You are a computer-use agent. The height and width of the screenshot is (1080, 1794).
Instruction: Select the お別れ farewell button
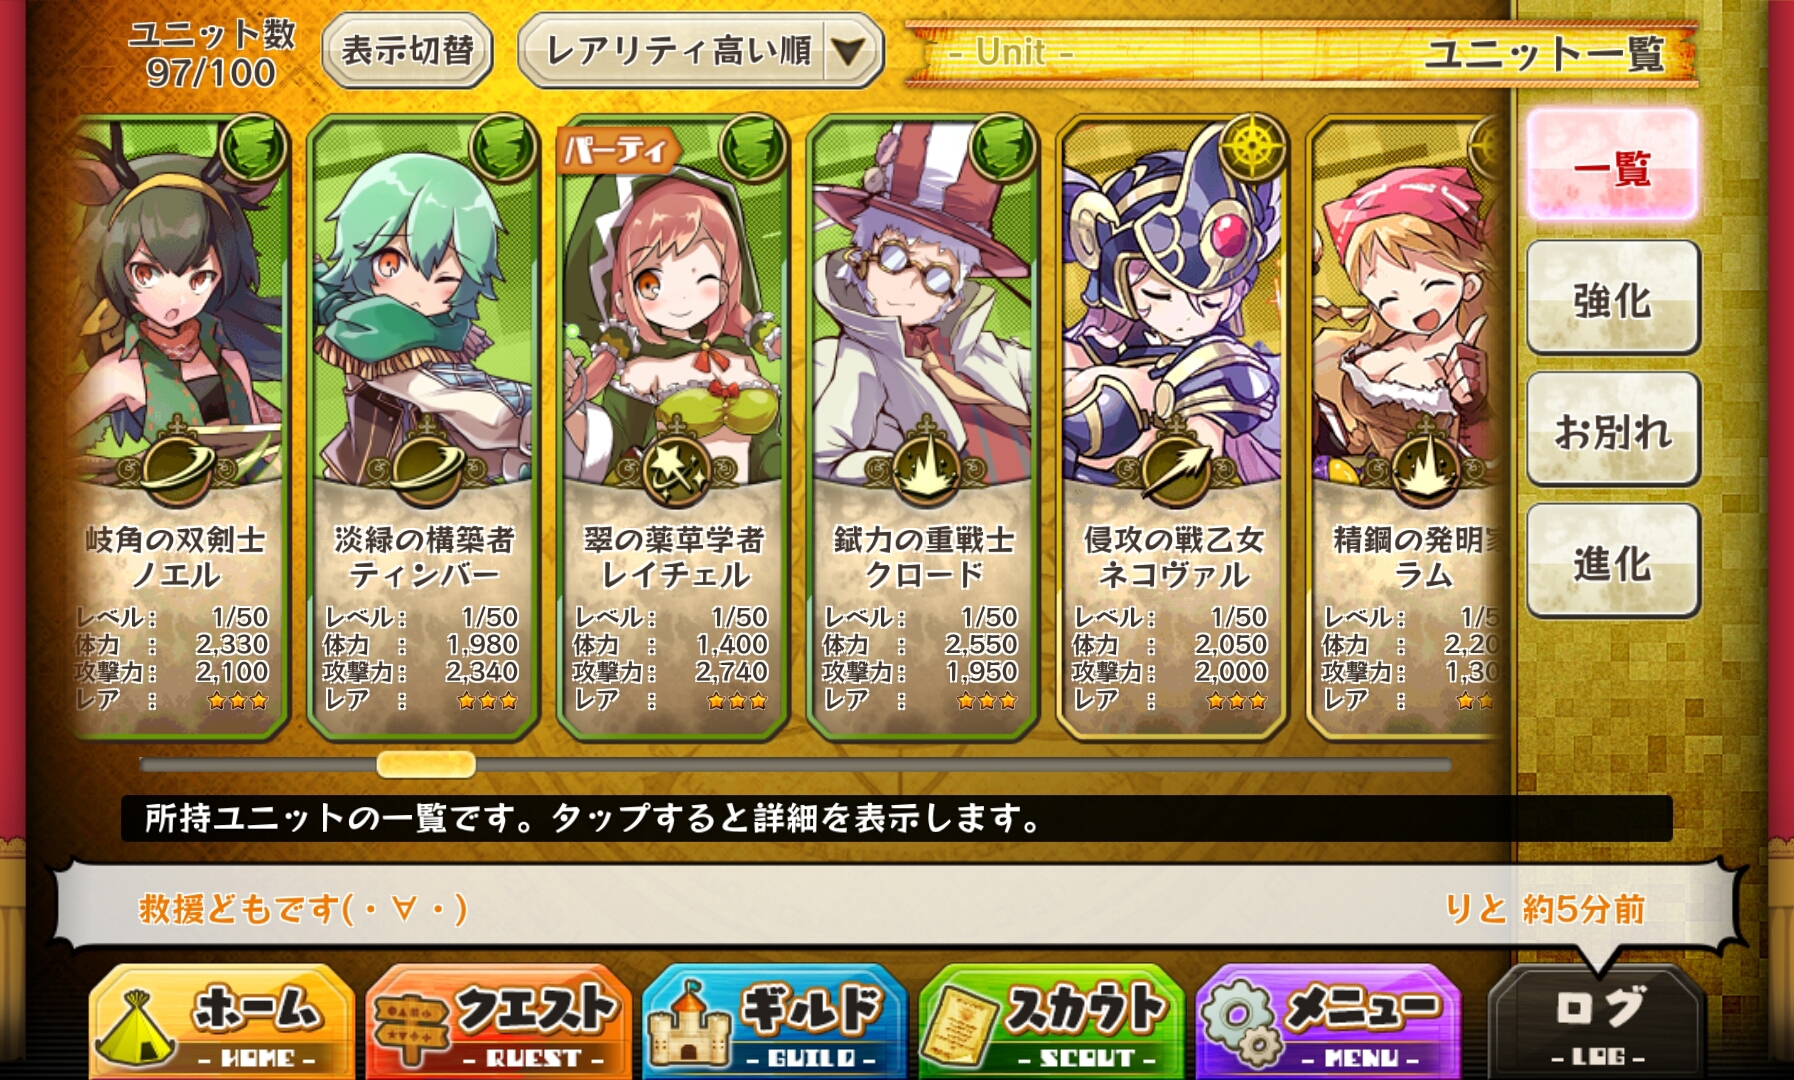1612,430
